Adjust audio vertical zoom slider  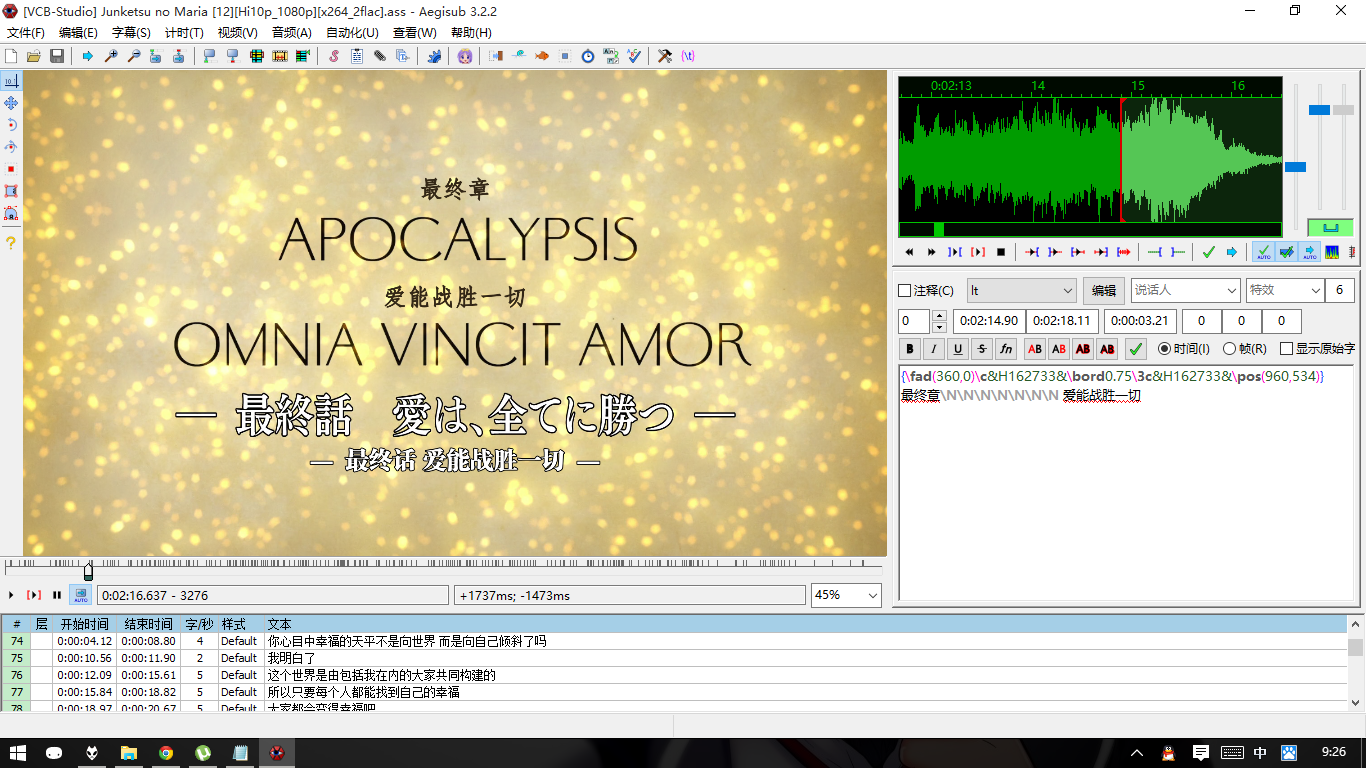[1319, 110]
